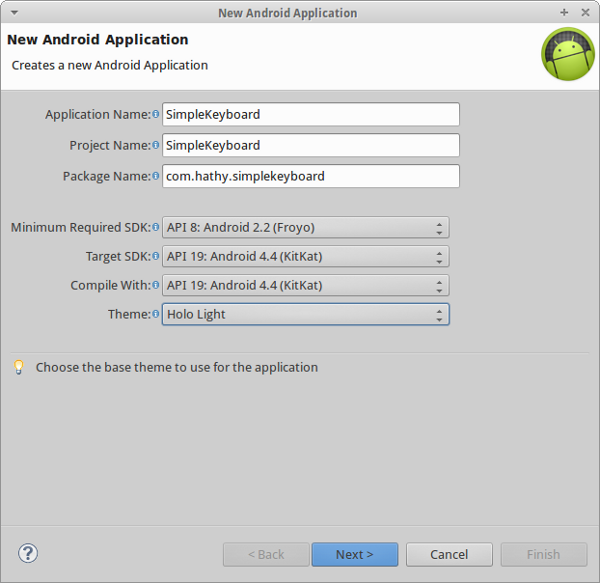Screen dimensions: 600x583
Task: Open the help question mark icon
Action: pos(28,553)
